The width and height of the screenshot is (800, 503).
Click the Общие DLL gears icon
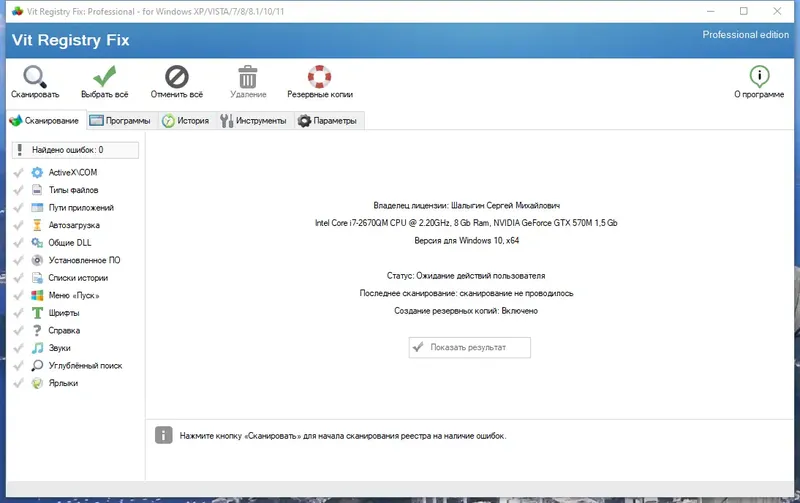[x=37, y=243]
